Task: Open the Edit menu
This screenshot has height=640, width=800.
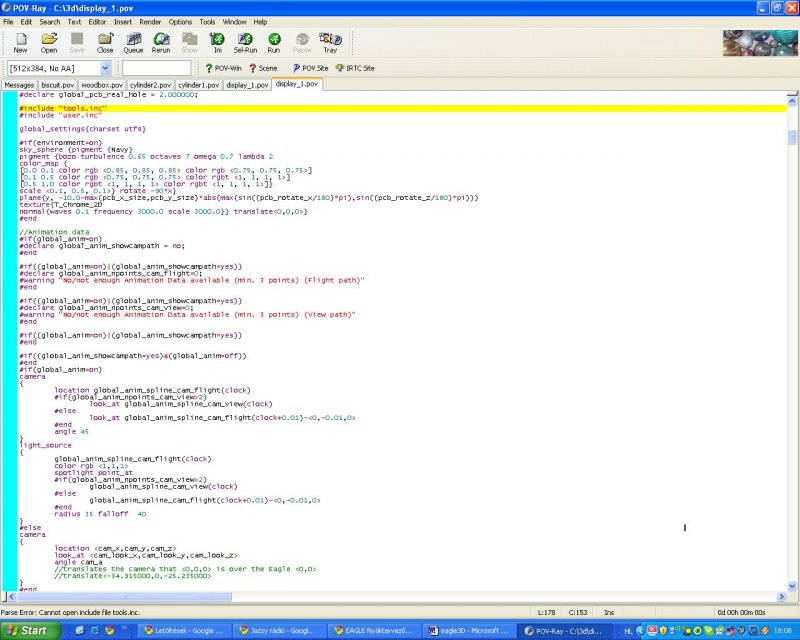Action: [x=26, y=22]
